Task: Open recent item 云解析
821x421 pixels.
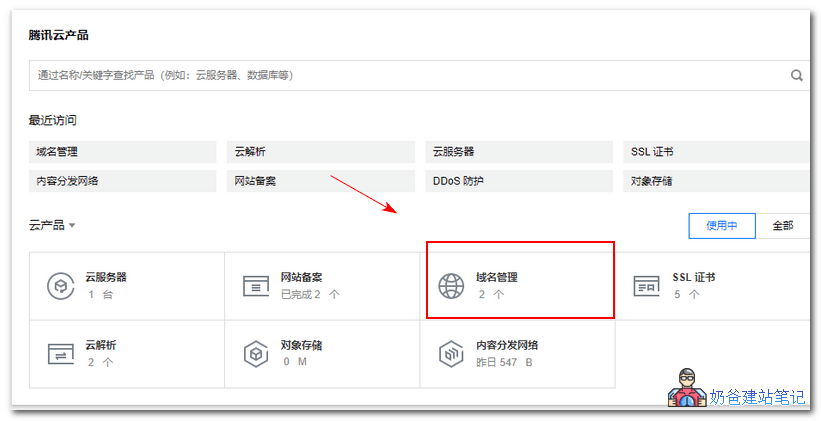Action: click(x=320, y=152)
